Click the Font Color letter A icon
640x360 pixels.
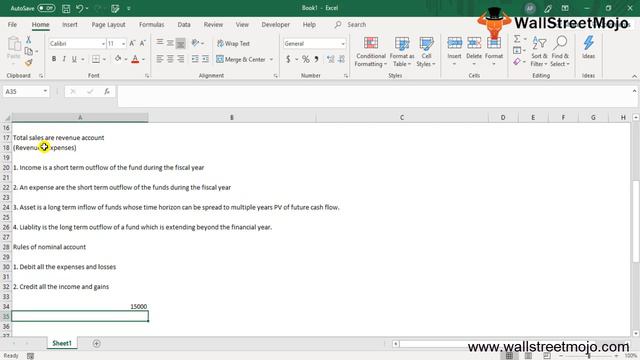135,59
